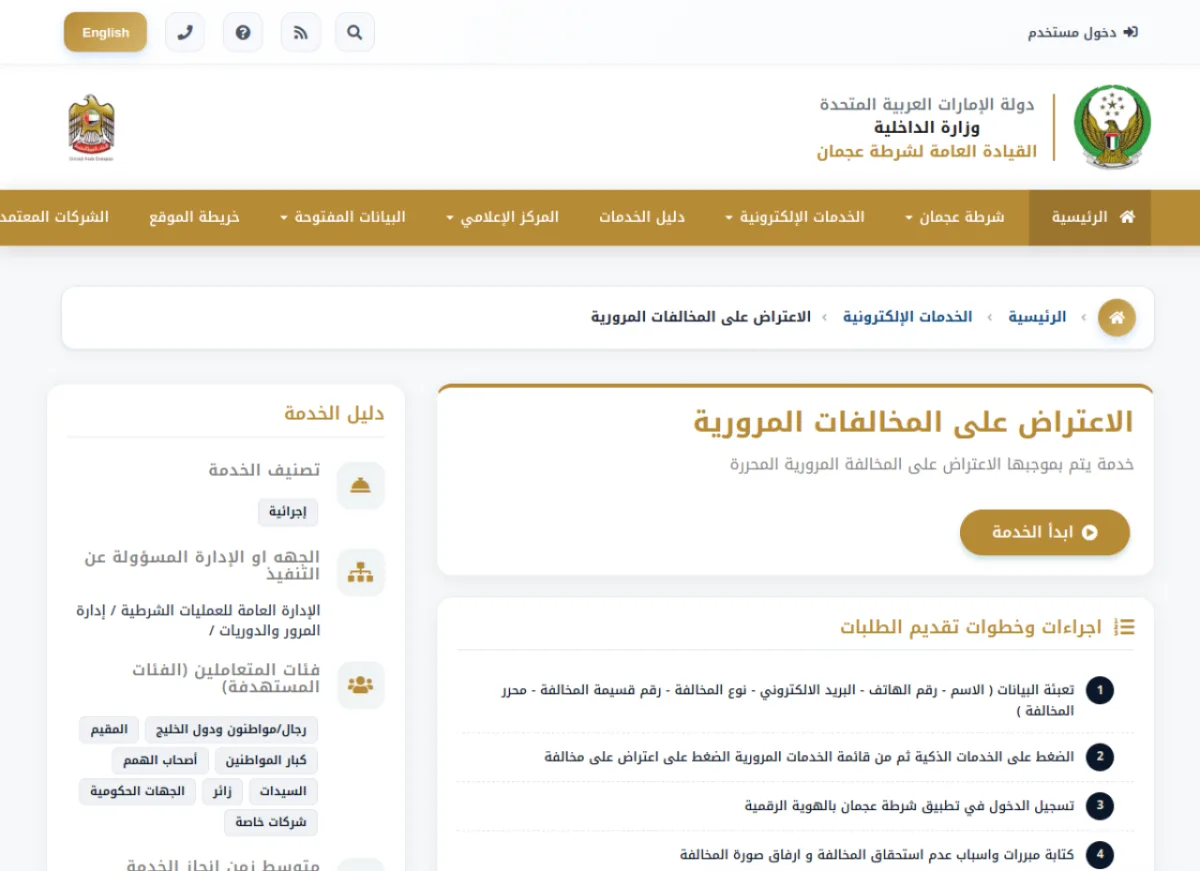The height and width of the screenshot is (871, 1200).
Task: Click the الخدمات الإلكترونية breadcrumb link
Action: click(907, 317)
